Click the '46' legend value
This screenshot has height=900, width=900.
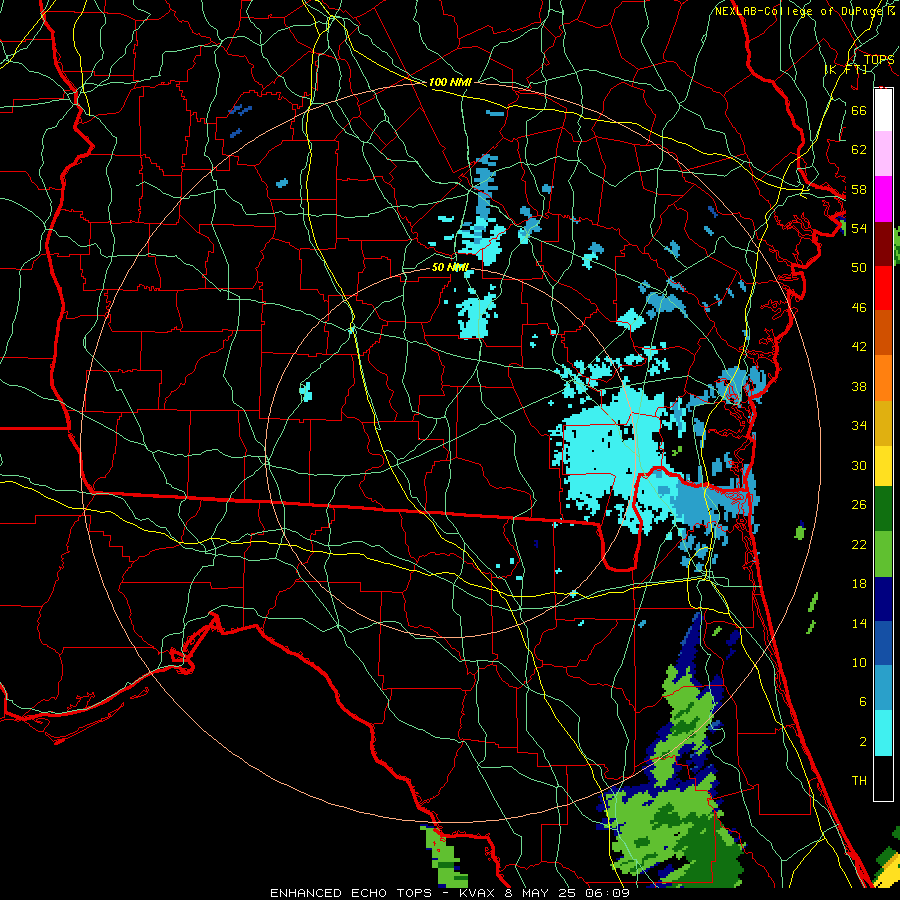click(859, 308)
